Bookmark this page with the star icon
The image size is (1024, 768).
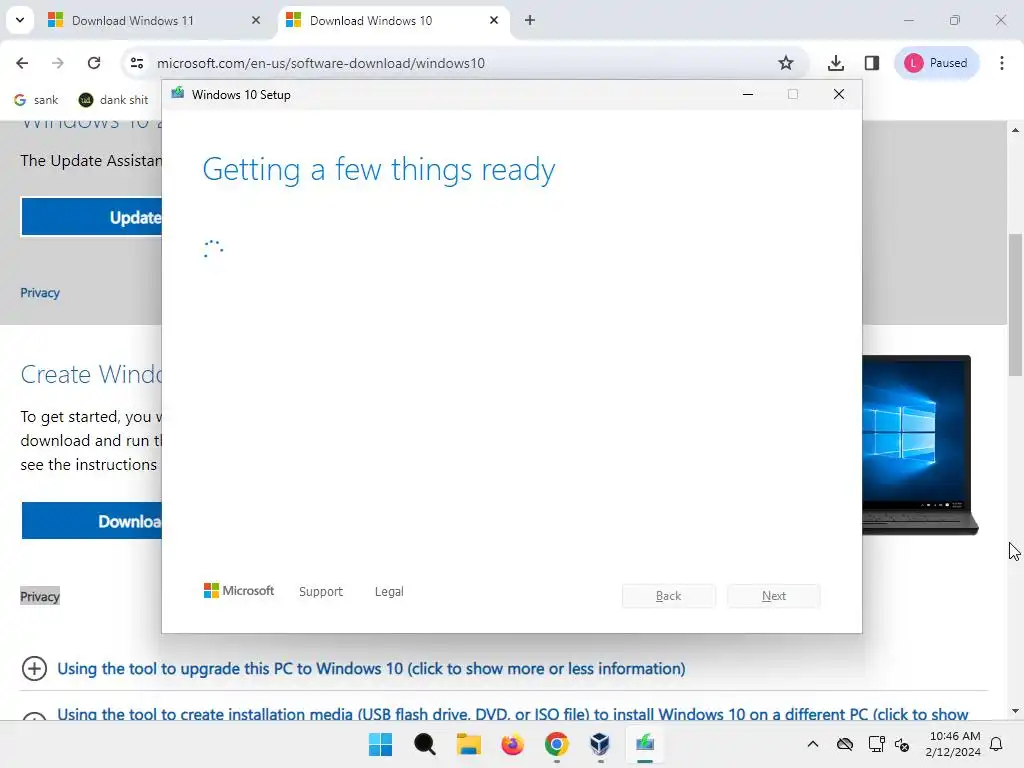tap(786, 63)
